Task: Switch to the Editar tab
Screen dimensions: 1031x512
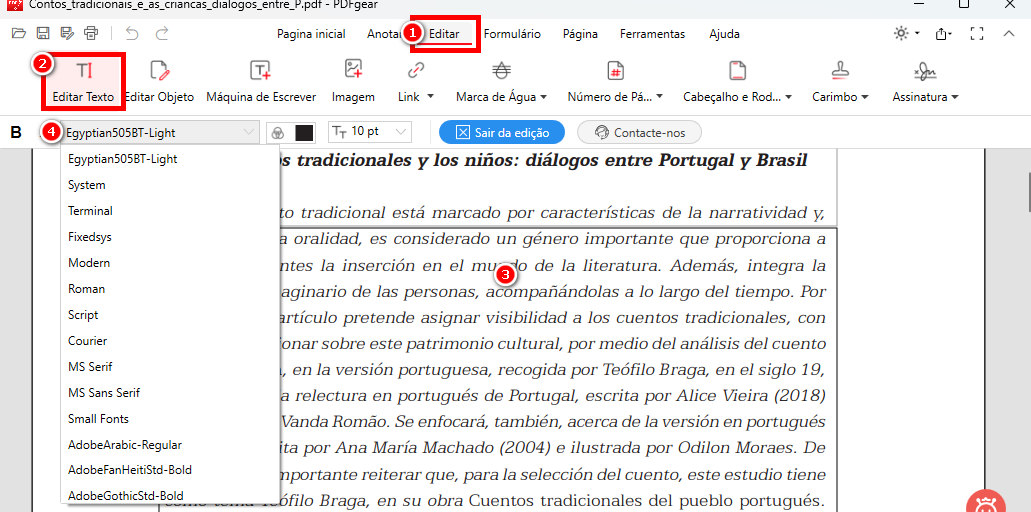Action: (x=444, y=34)
